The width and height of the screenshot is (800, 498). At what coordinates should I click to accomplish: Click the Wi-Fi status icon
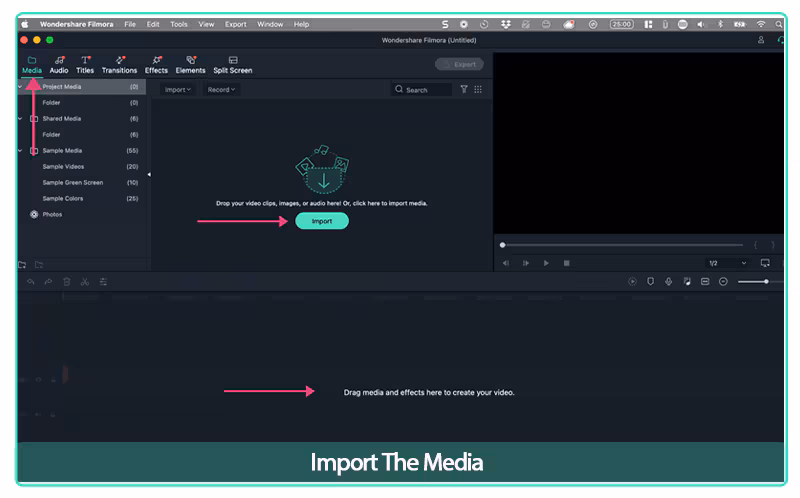point(761,24)
